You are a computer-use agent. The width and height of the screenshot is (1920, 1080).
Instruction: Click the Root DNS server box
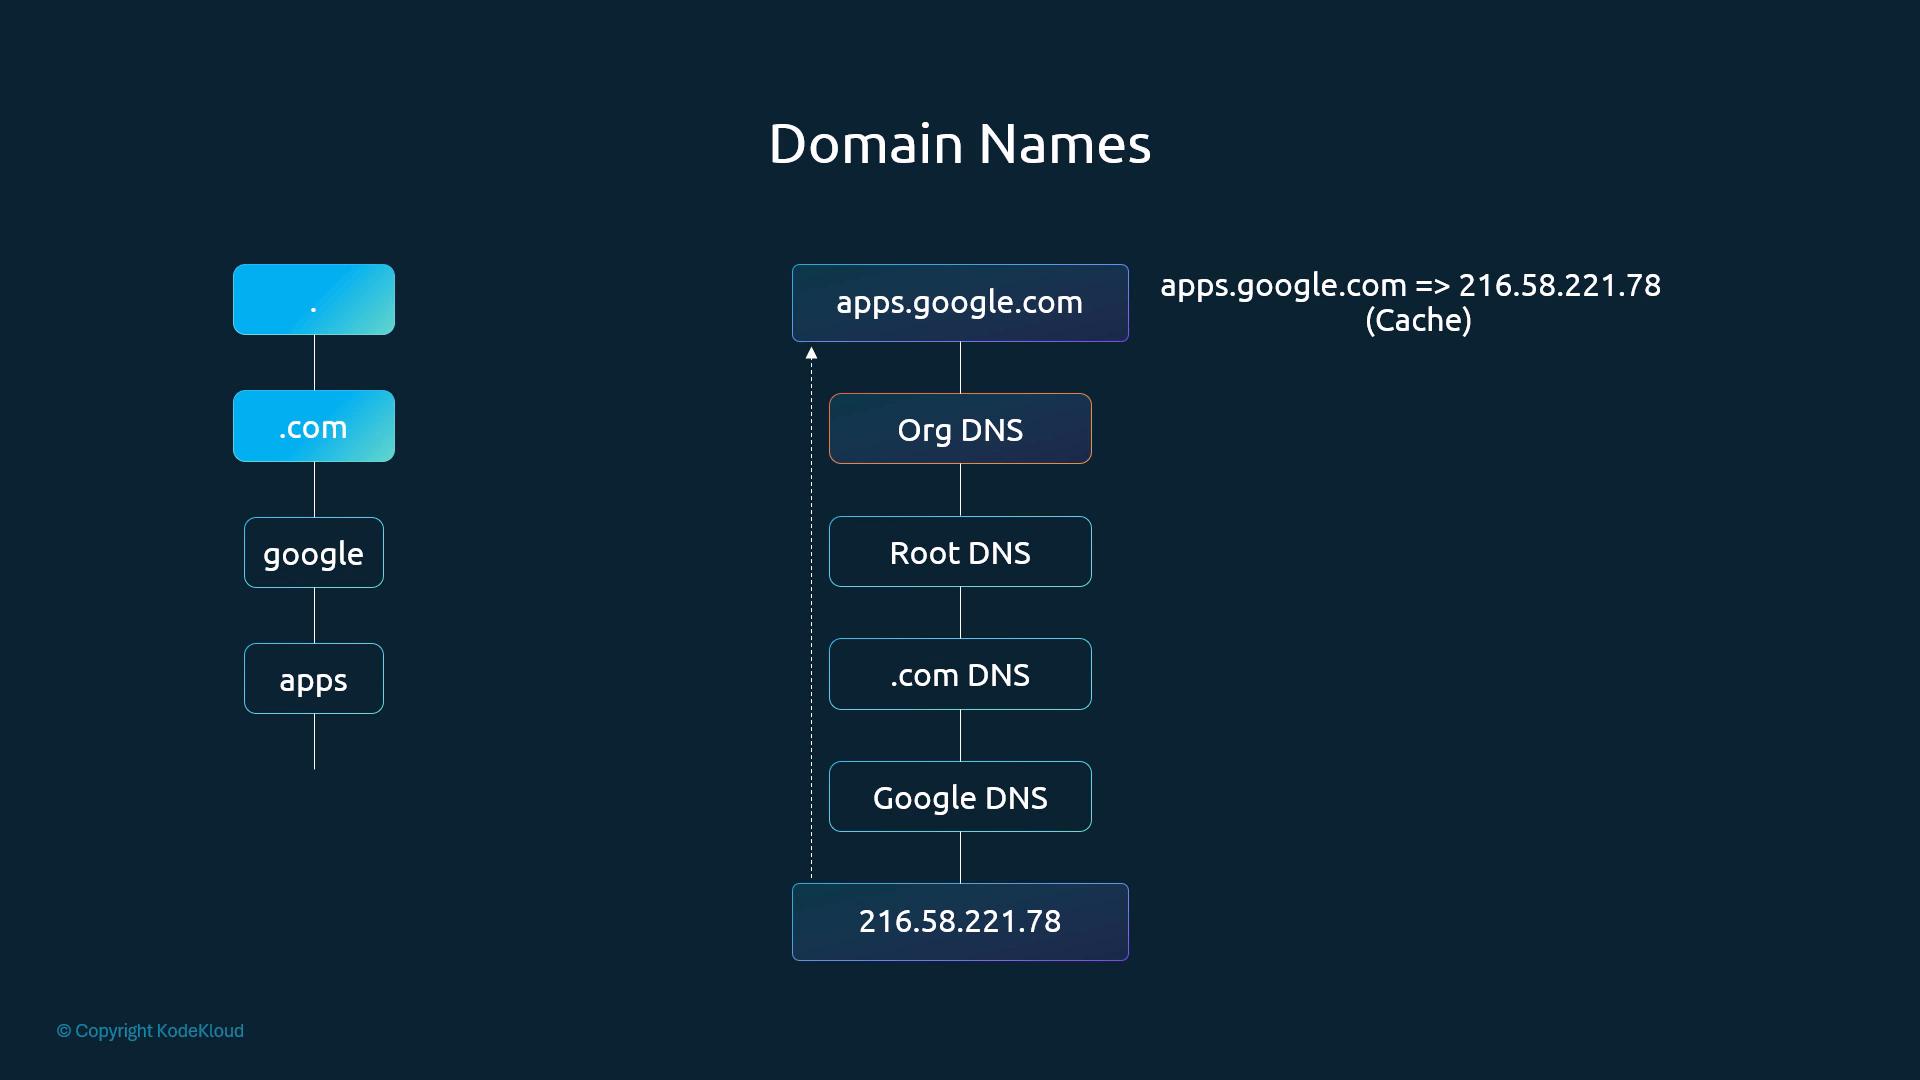[960, 552]
